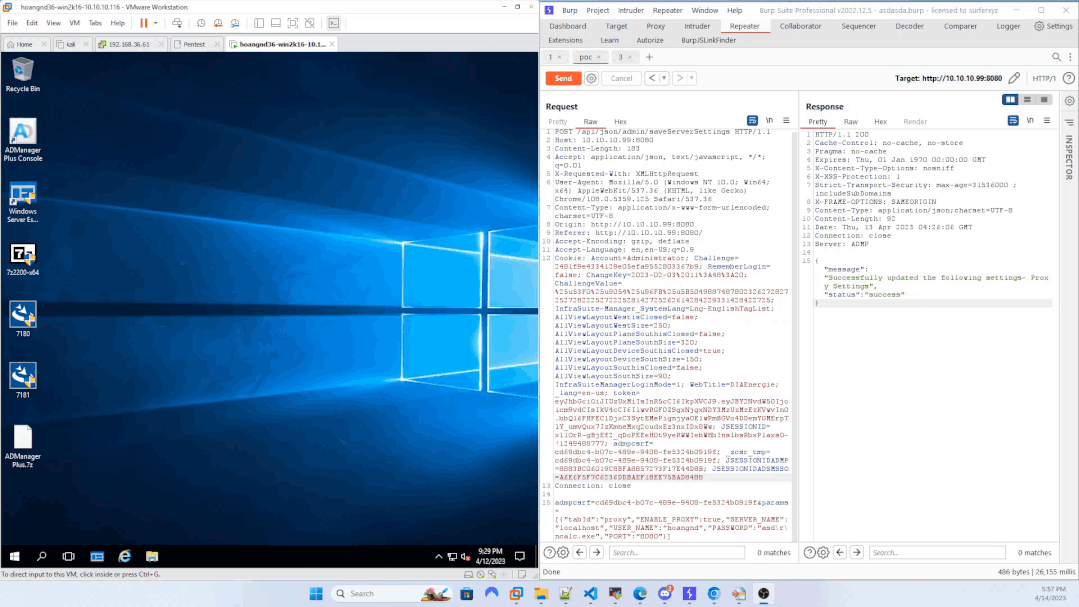This screenshot has width=1079, height=607.
Task: Open Response pane hamburger options menu
Action: [x=1047, y=120]
